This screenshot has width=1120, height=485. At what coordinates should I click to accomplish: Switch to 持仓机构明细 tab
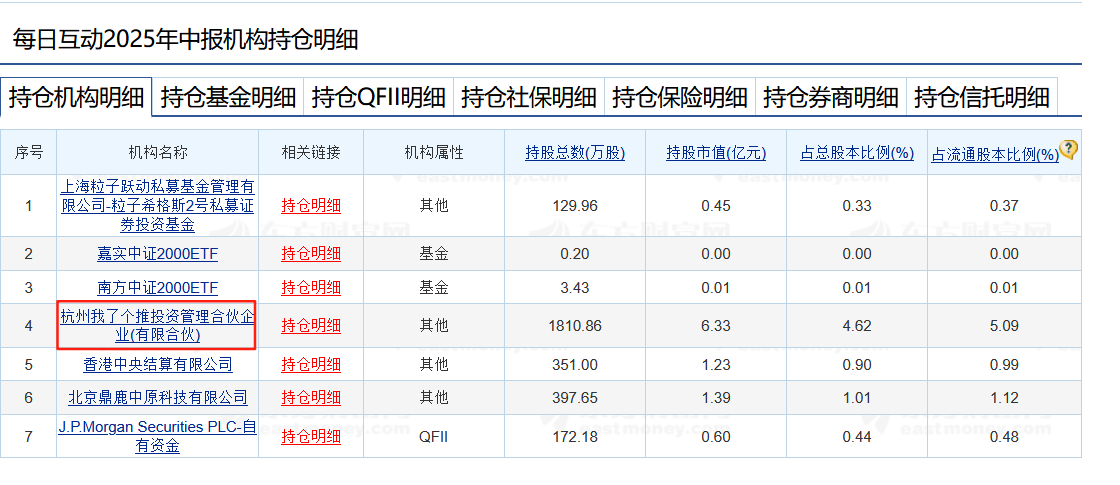(x=76, y=97)
